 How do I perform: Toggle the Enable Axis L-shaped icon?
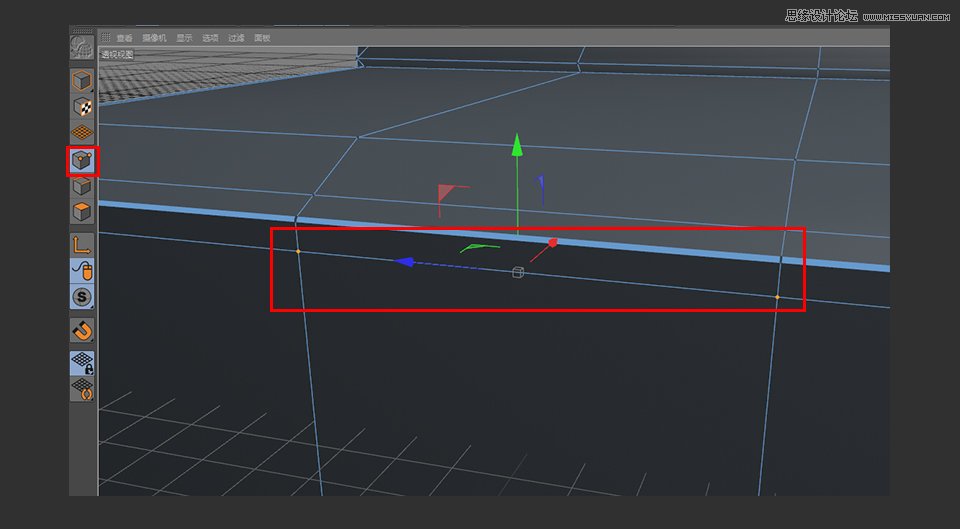coord(82,244)
